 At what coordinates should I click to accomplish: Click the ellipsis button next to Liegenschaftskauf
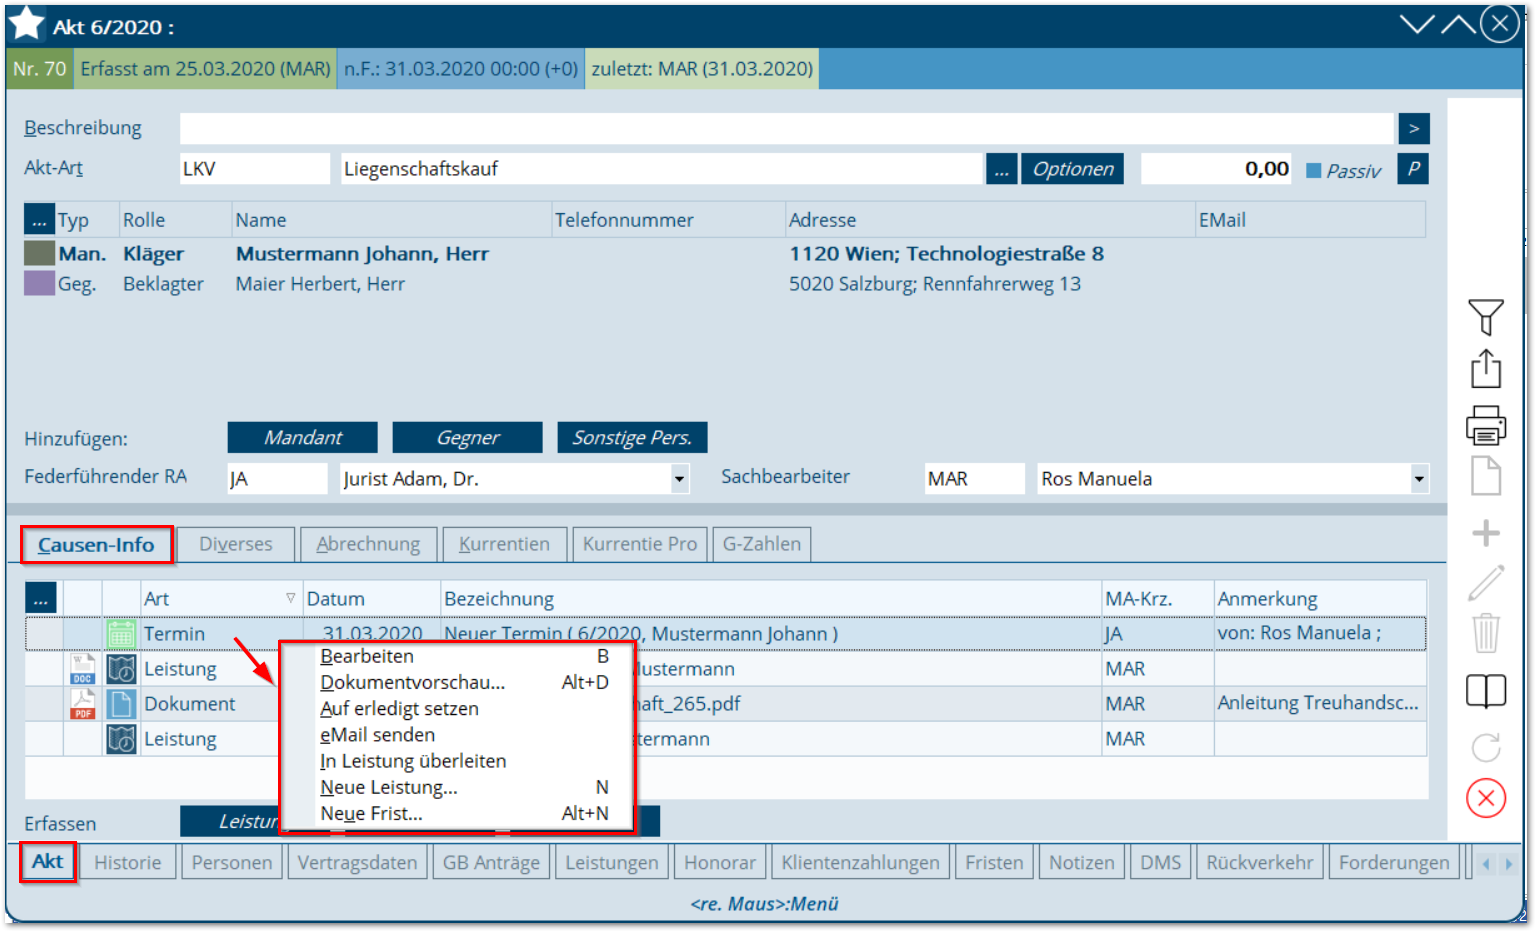click(1002, 169)
